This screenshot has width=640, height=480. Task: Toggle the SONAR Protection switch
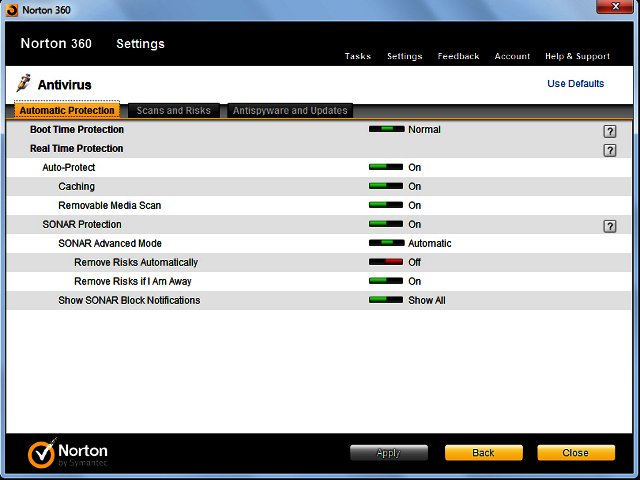tap(386, 224)
